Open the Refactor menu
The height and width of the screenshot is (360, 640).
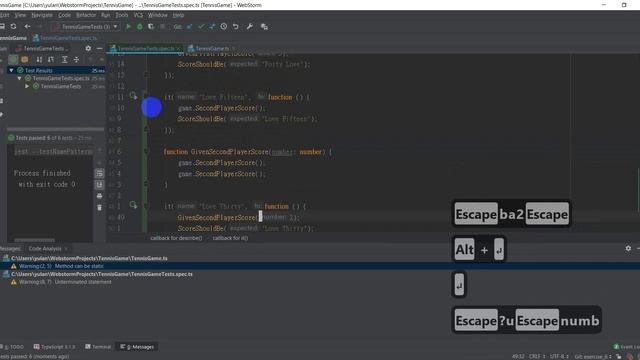point(86,15)
